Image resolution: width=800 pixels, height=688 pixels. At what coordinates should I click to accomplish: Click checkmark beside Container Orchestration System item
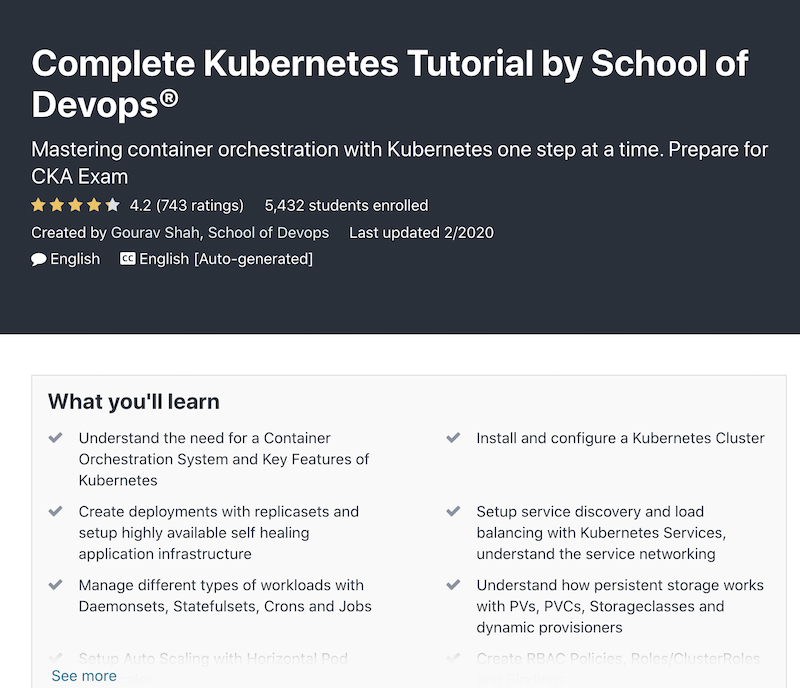click(x=56, y=438)
